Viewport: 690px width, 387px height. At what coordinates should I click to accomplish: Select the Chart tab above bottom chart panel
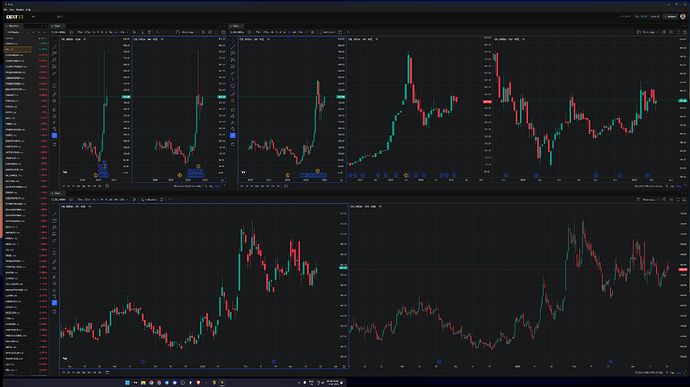(57, 193)
